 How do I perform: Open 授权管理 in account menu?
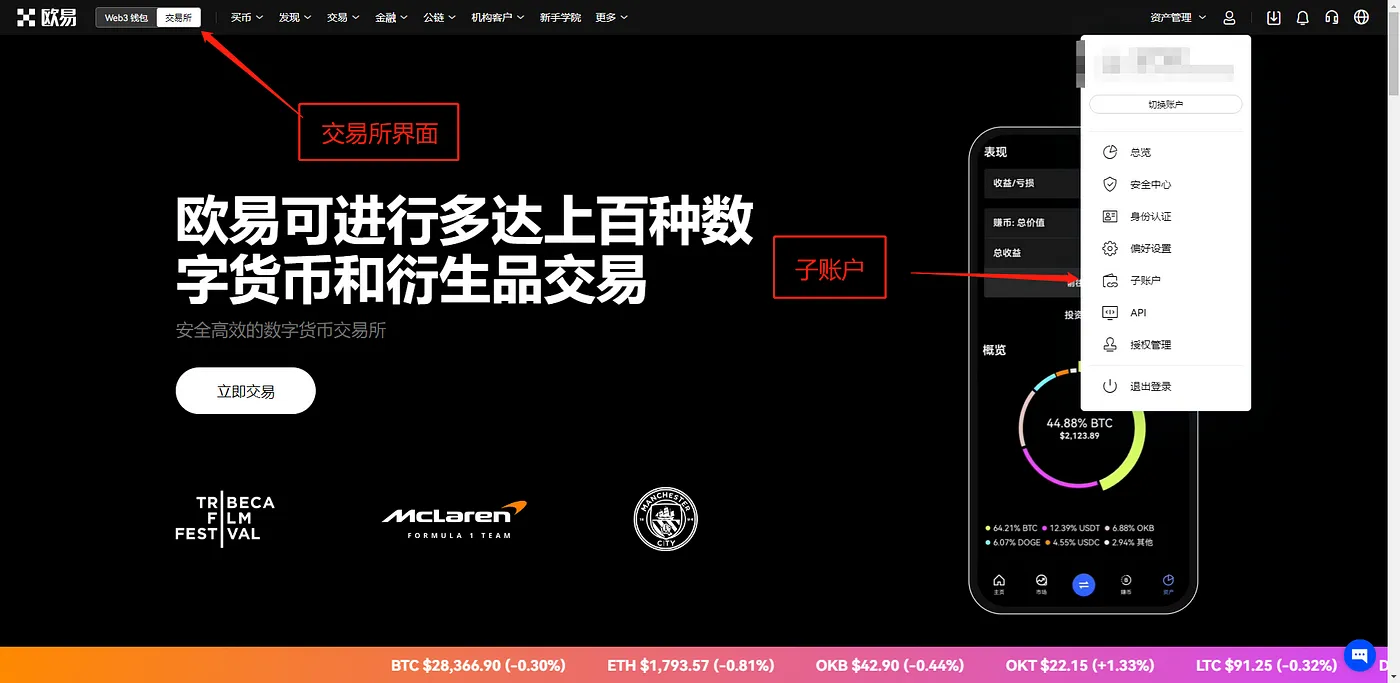[x=1165, y=344]
